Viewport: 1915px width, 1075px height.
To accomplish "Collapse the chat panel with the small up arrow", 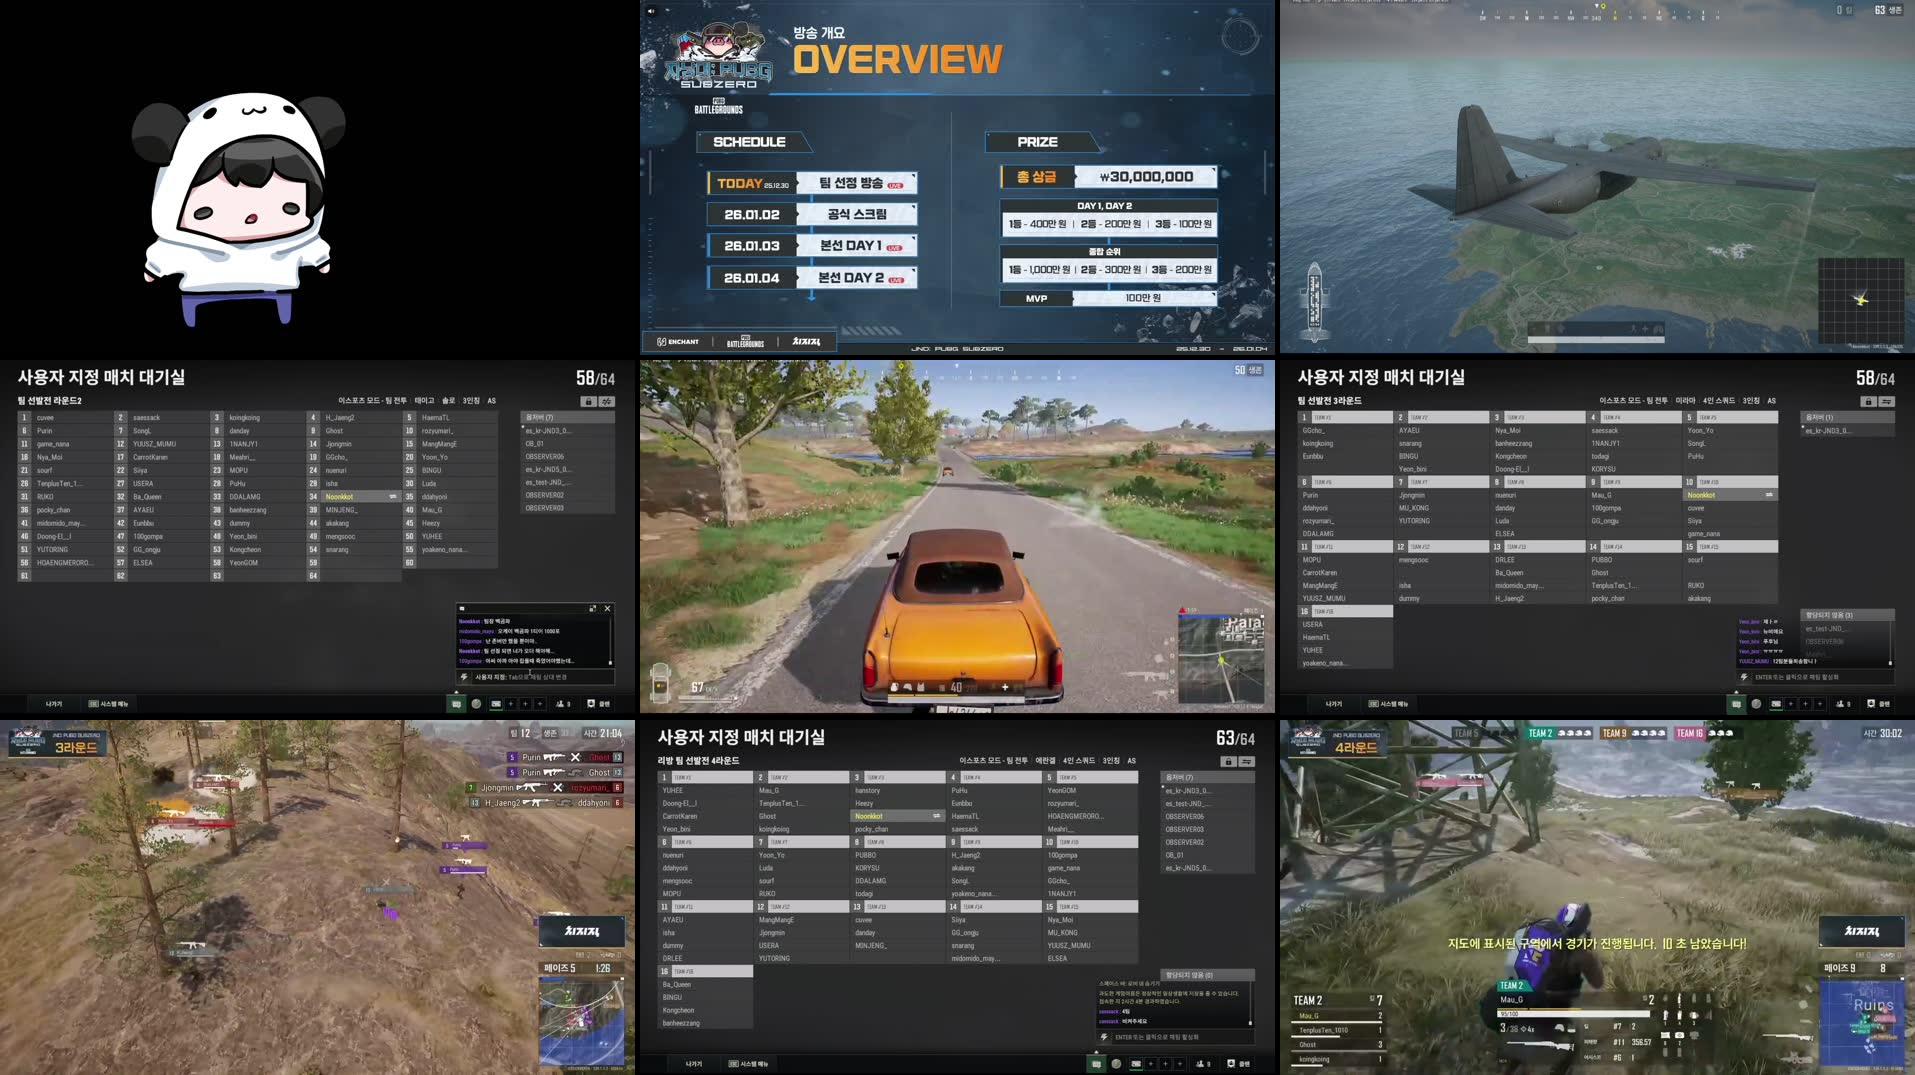I will tap(457, 692).
